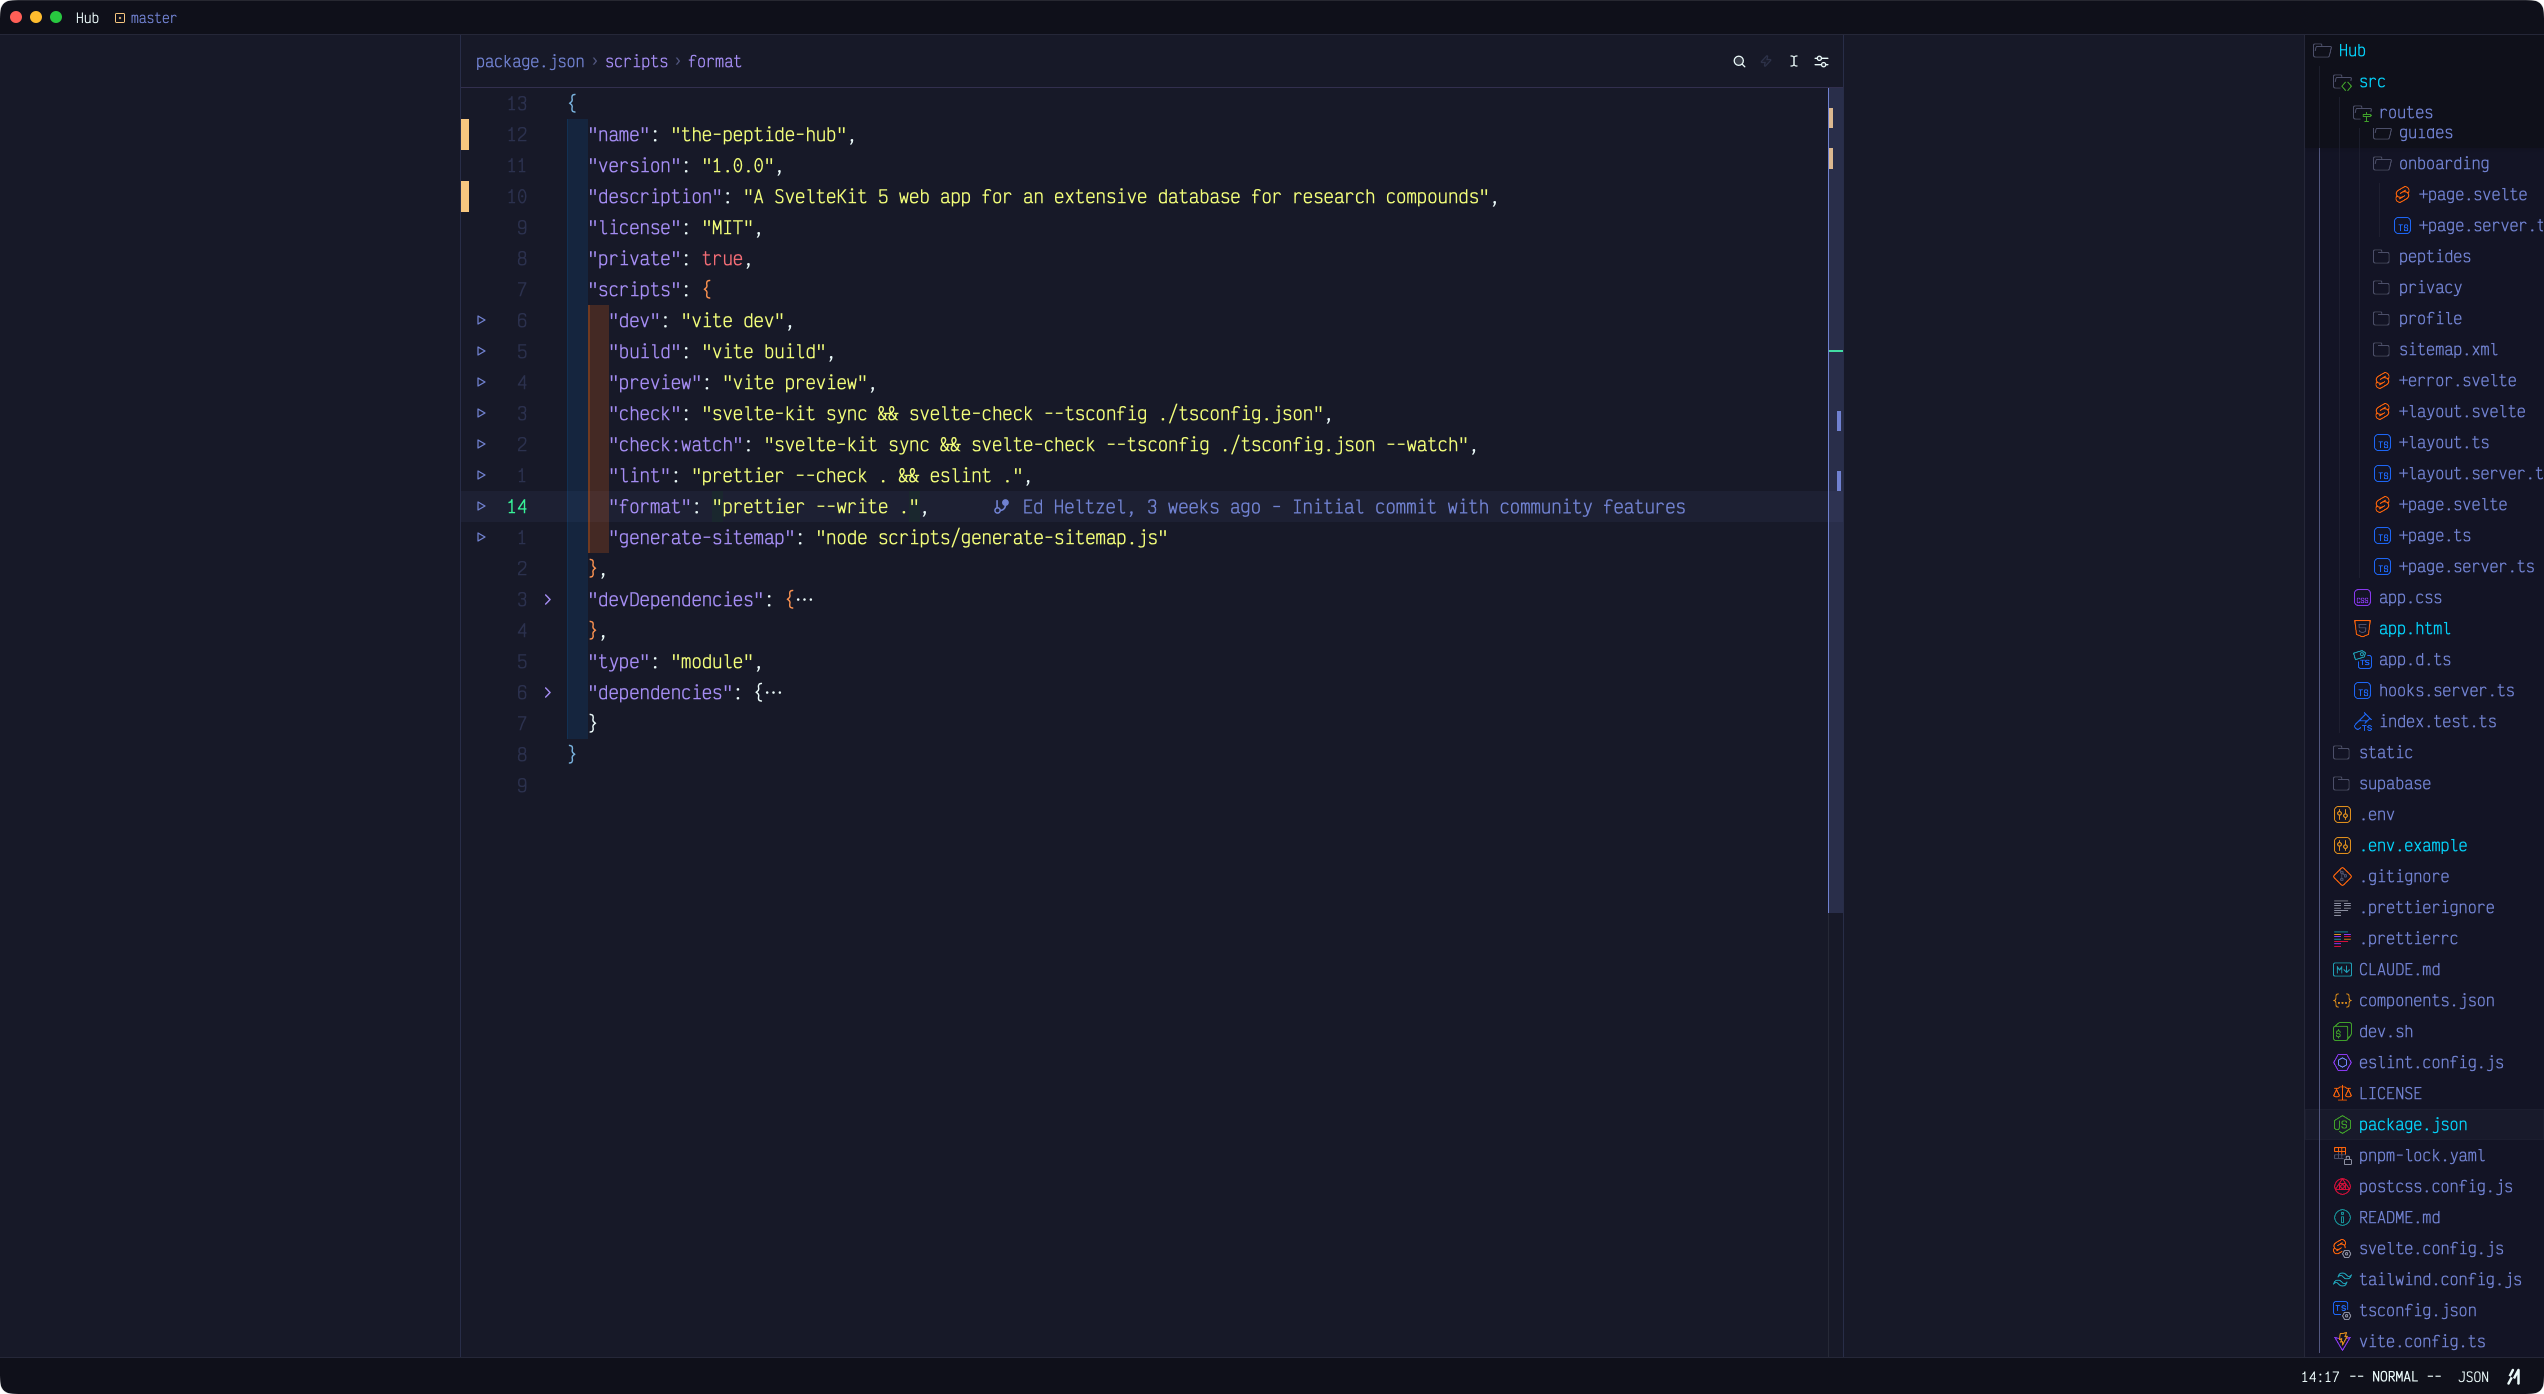The width and height of the screenshot is (2544, 1394).
Task: Expand the peptides folder
Action: (2421, 257)
